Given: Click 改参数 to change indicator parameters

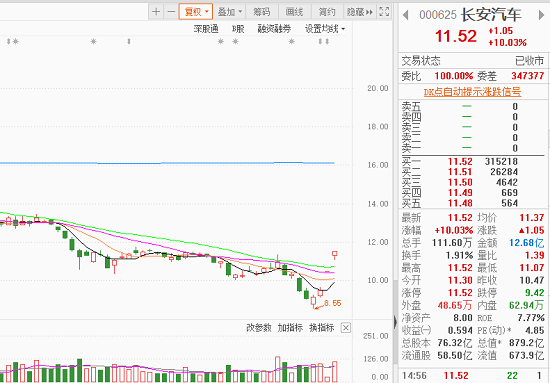Looking at the screenshot, I should (x=259, y=328).
